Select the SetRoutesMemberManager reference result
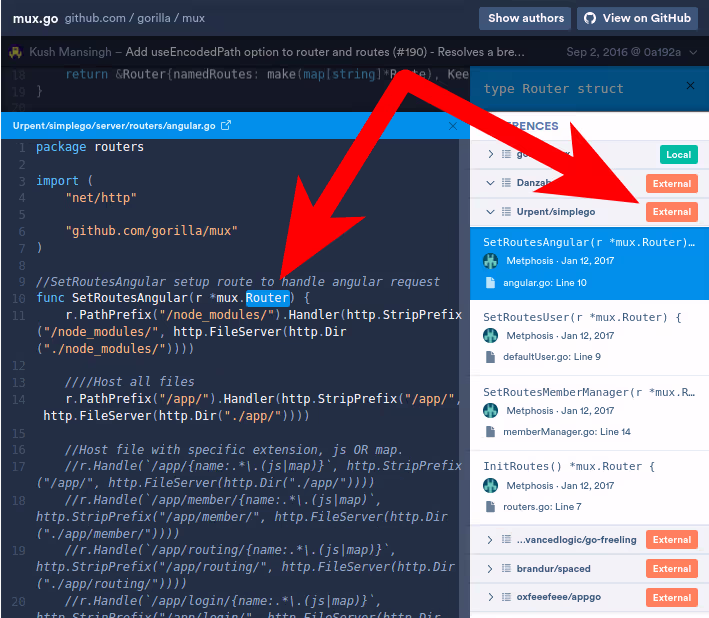Image resolution: width=709 pixels, height=618 pixels. [x=589, y=412]
